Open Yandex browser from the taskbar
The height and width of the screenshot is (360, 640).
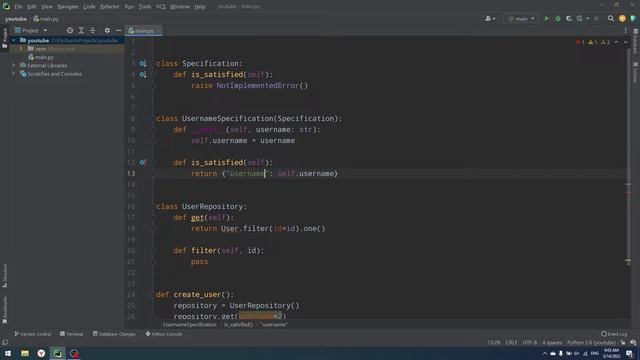click(41, 353)
